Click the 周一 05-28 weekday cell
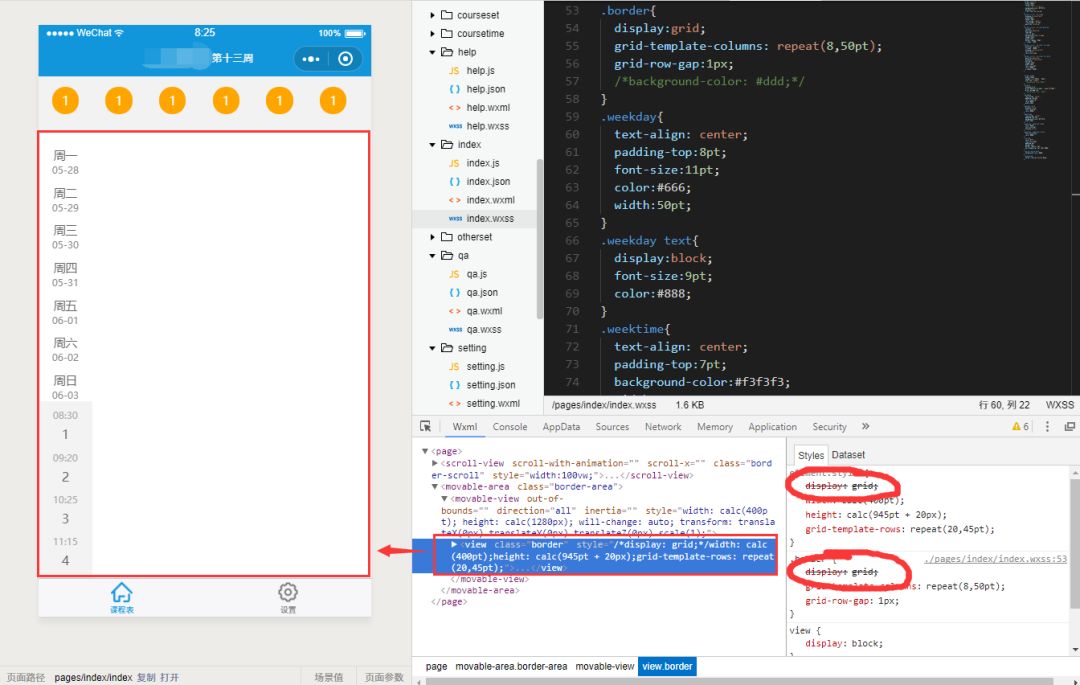The image size is (1080, 685). click(x=65, y=162)
